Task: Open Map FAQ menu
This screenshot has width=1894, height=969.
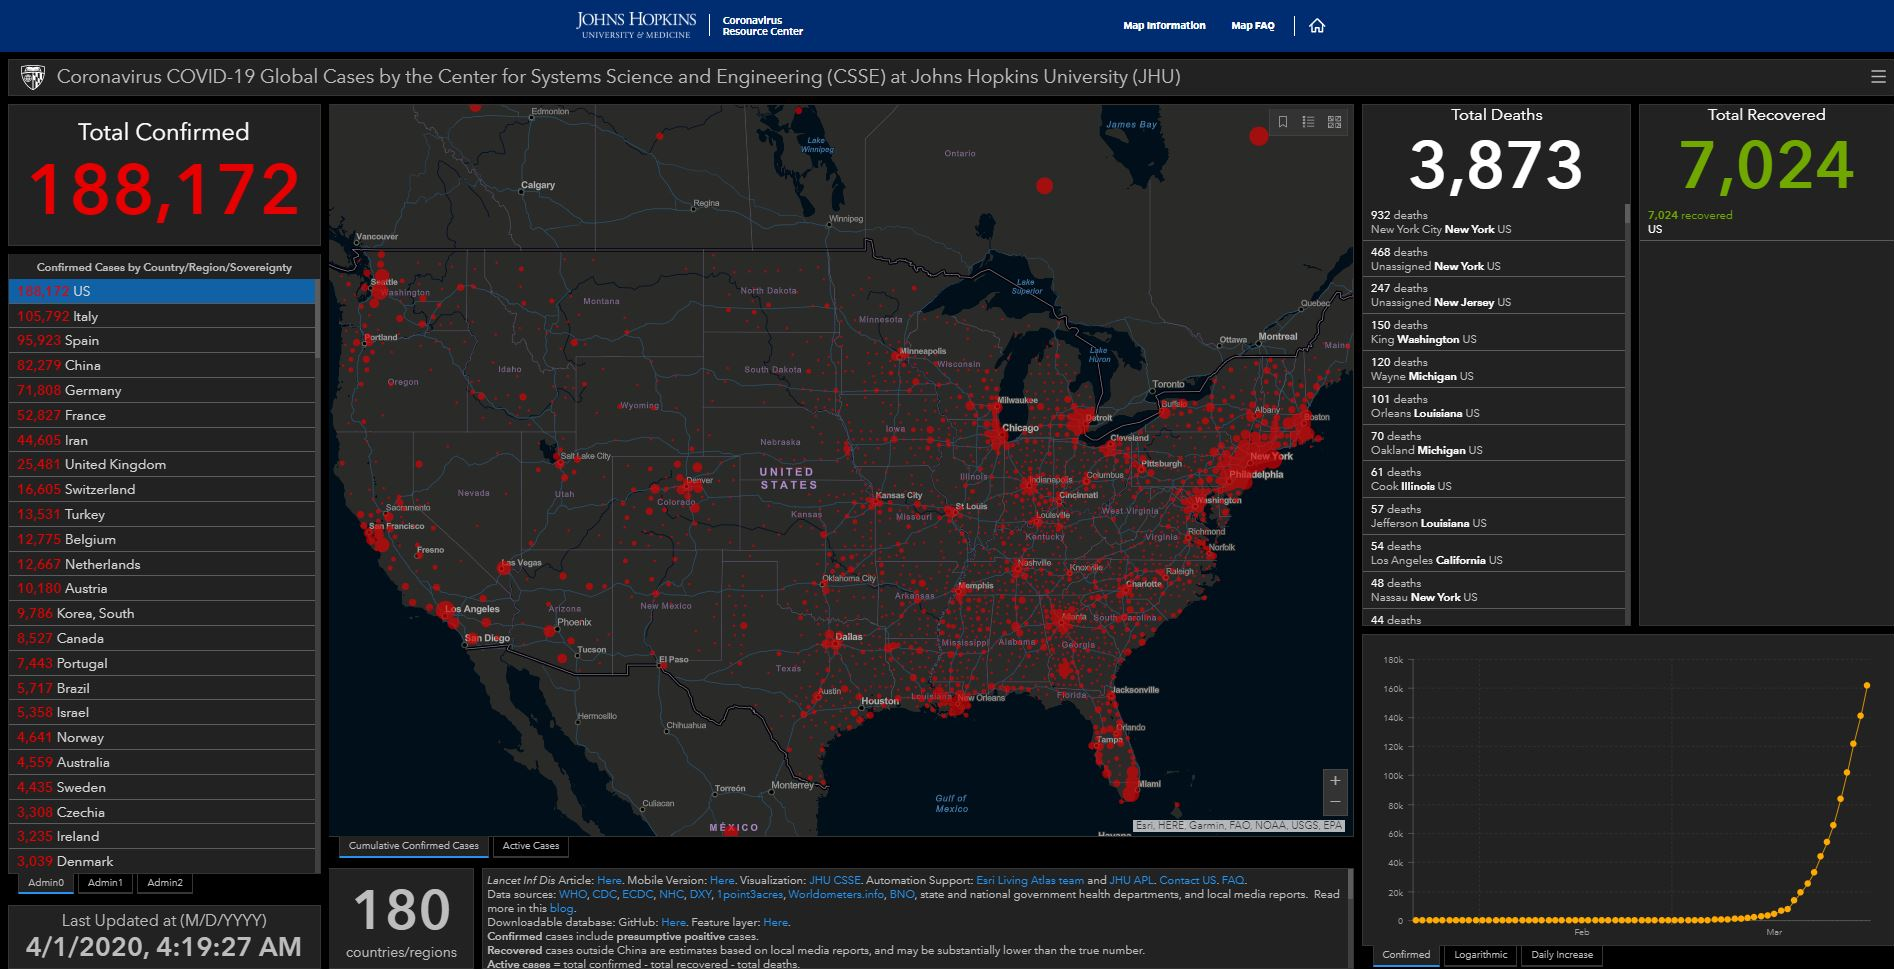Action: 1253,26
